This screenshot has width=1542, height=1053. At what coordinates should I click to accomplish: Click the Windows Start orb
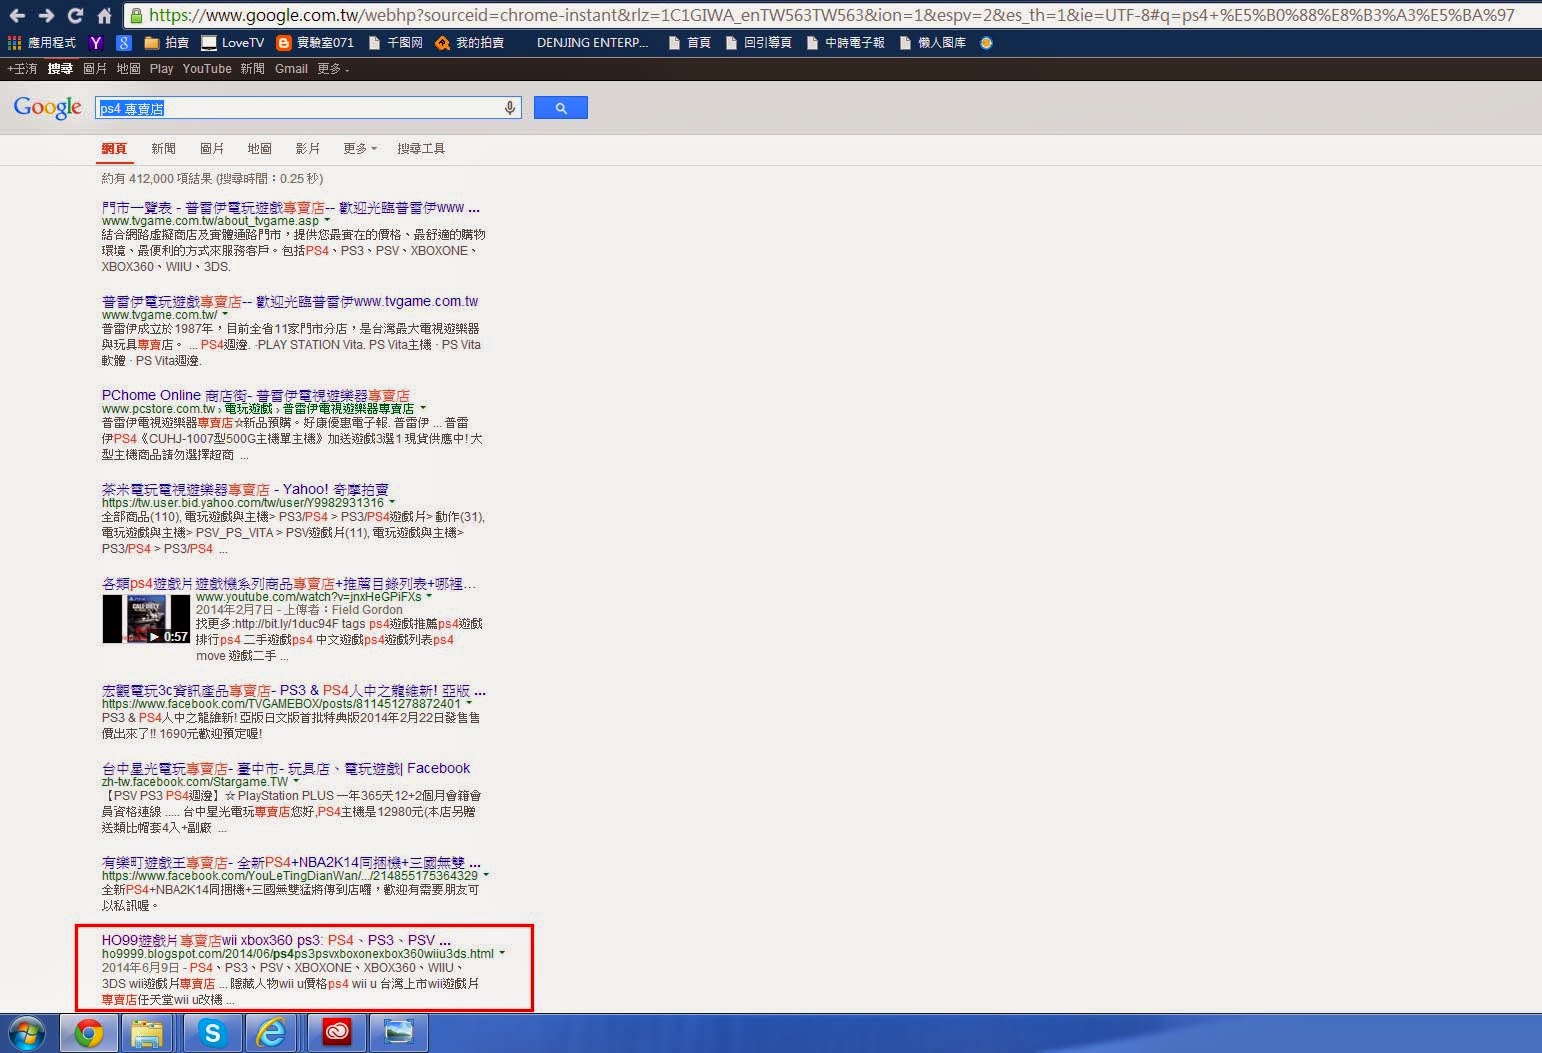point(27,1033)
